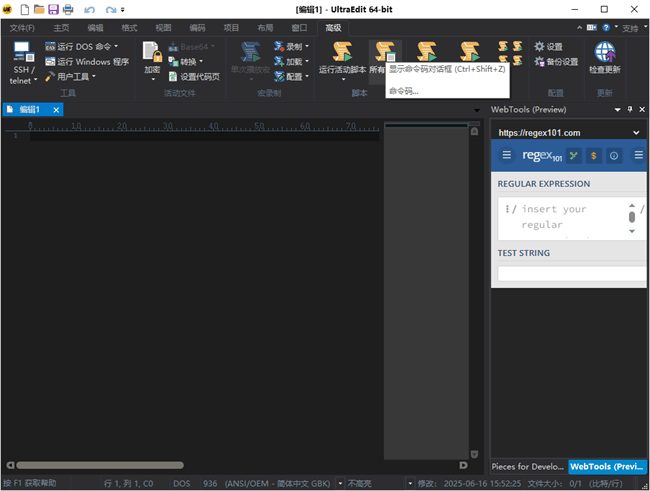Expand the 用户工具 dropdown
The height and width of the screenshot is (491, 650).
(x=94, y=76)
